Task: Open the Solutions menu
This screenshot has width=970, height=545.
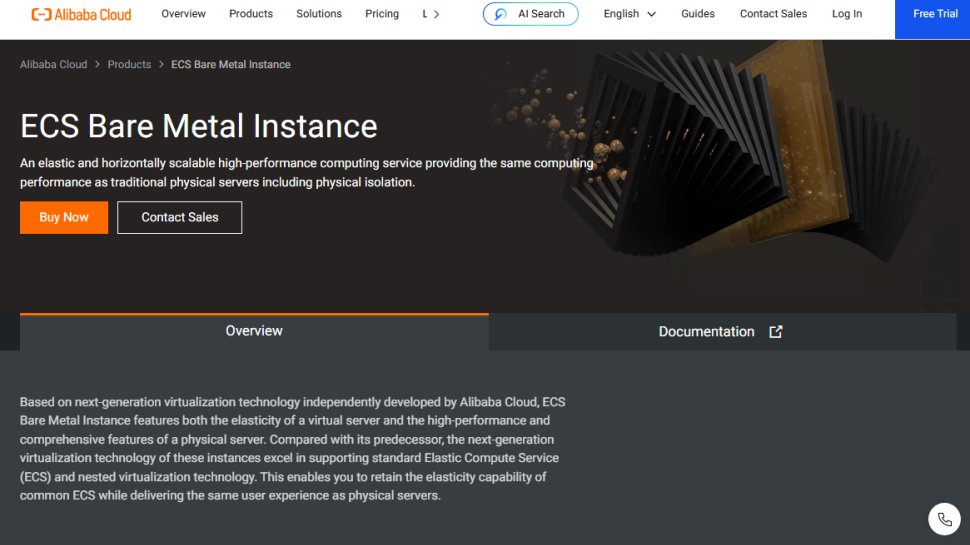Action: (x=319, y=14)
